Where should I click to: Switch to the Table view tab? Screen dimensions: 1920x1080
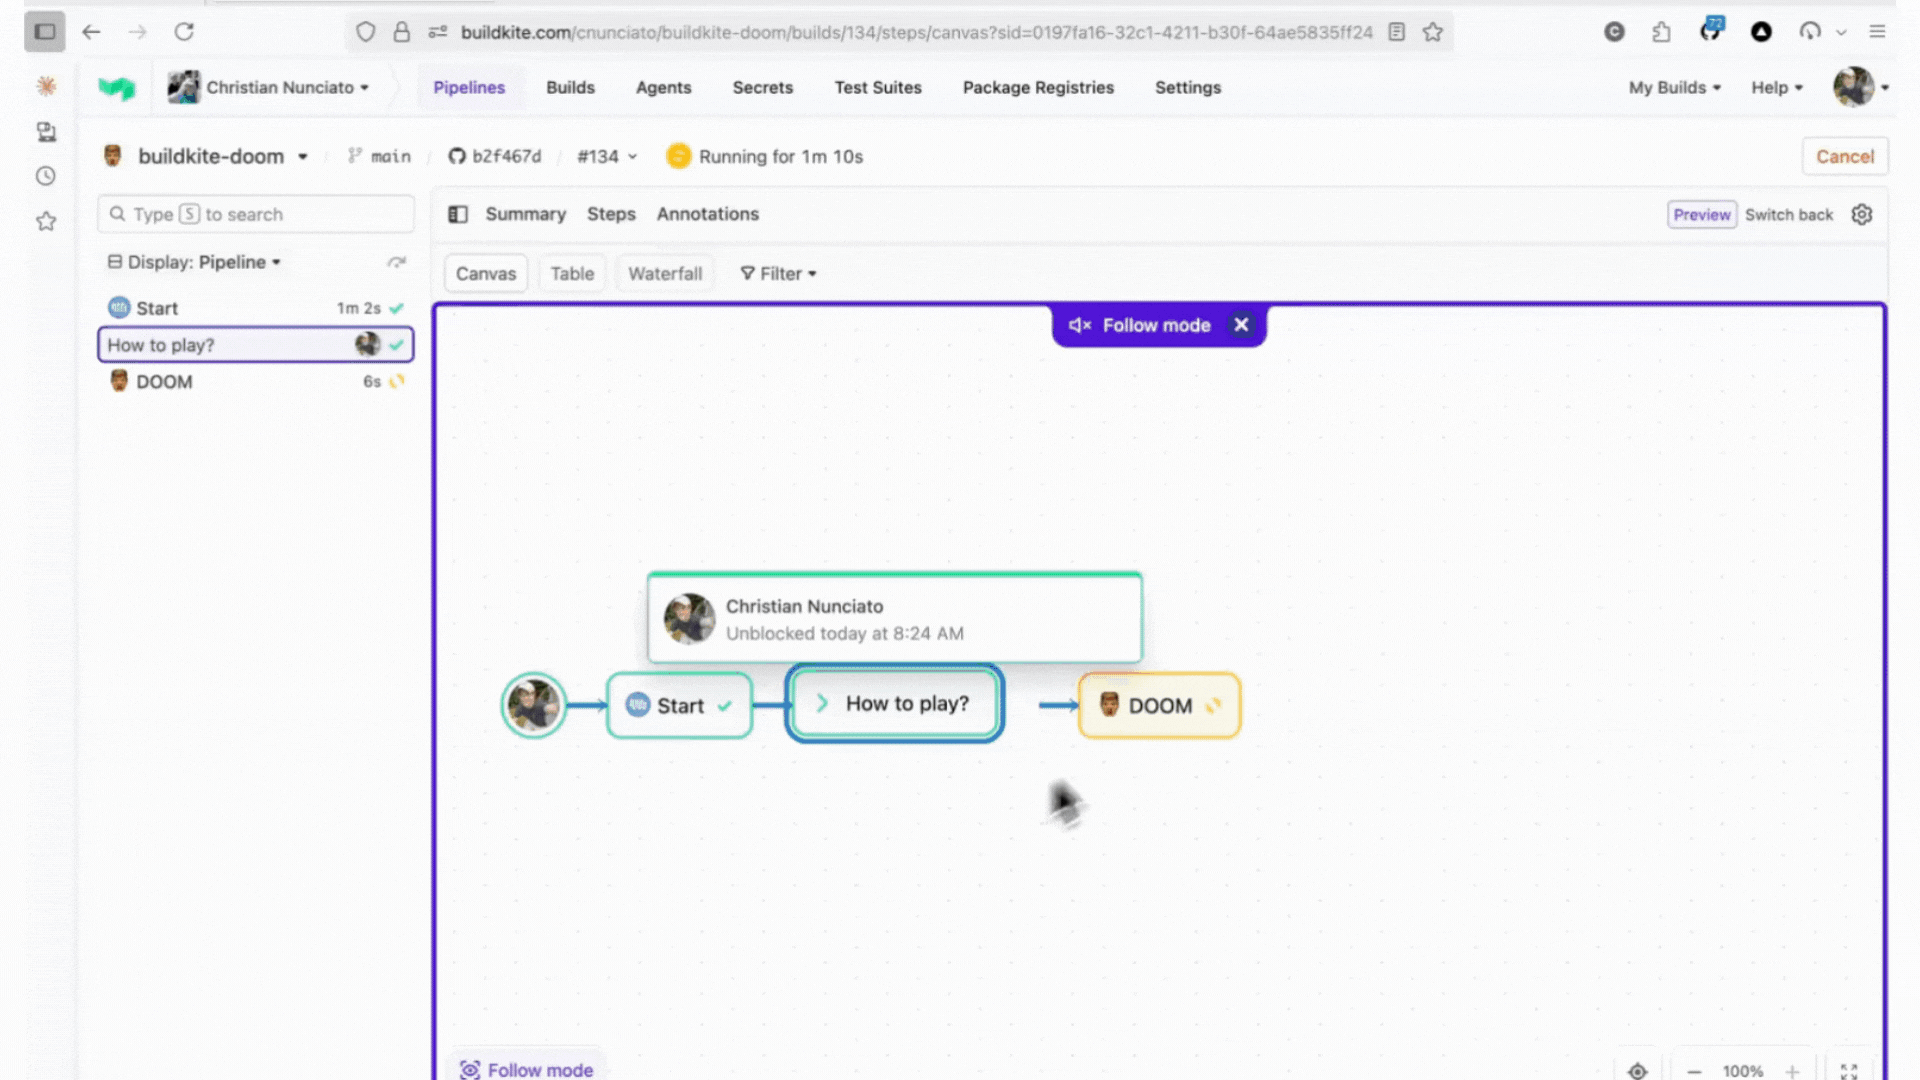[571, 273]
